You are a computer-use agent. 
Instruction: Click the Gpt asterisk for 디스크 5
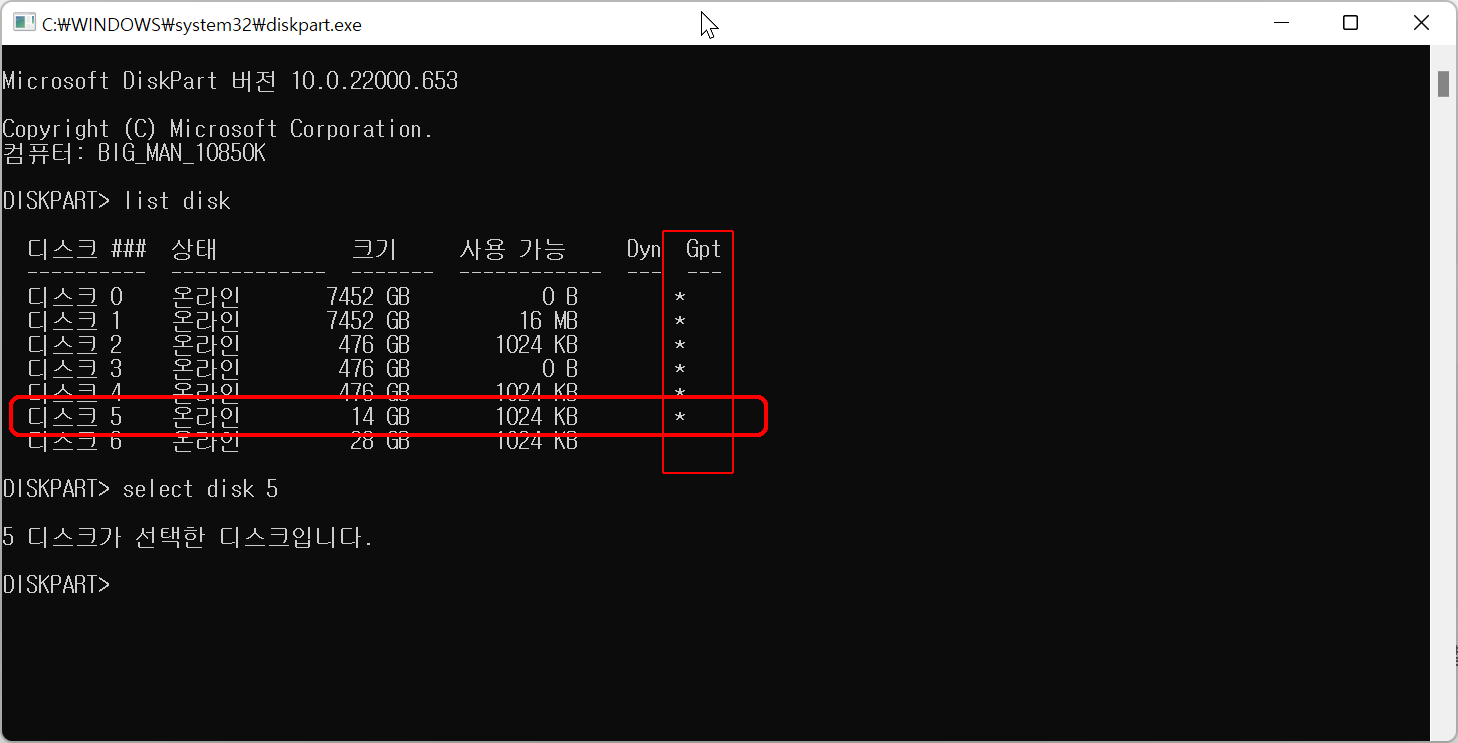[680, 418]
